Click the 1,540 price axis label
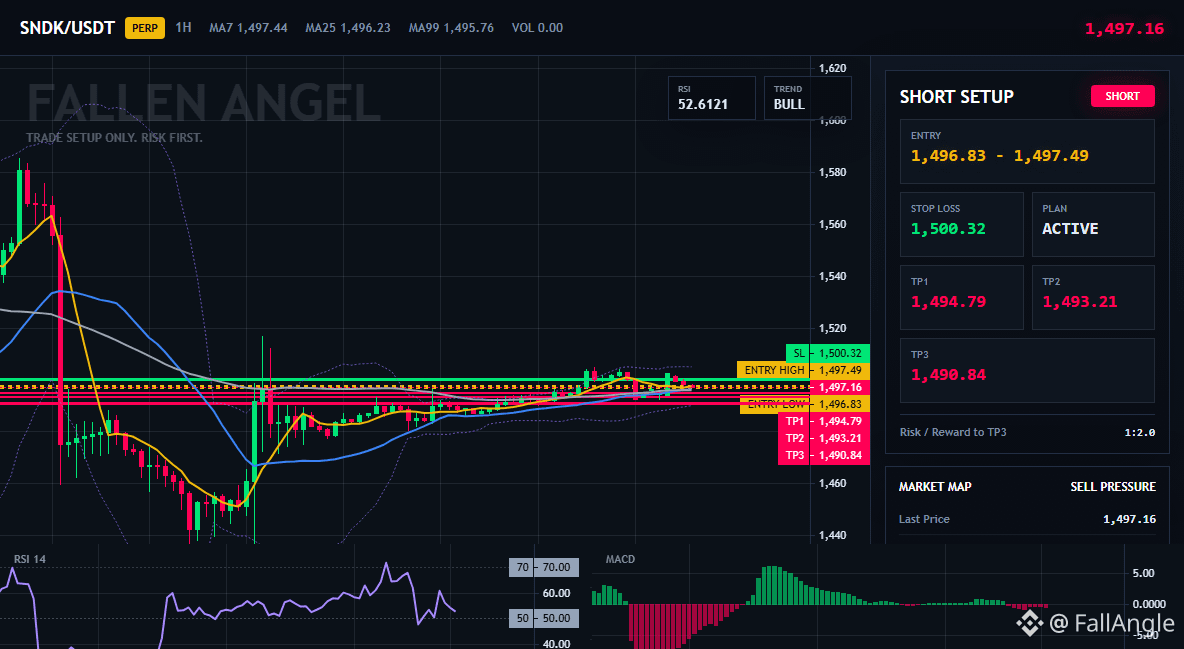The image size is (1184, 649). coord(833,277)
